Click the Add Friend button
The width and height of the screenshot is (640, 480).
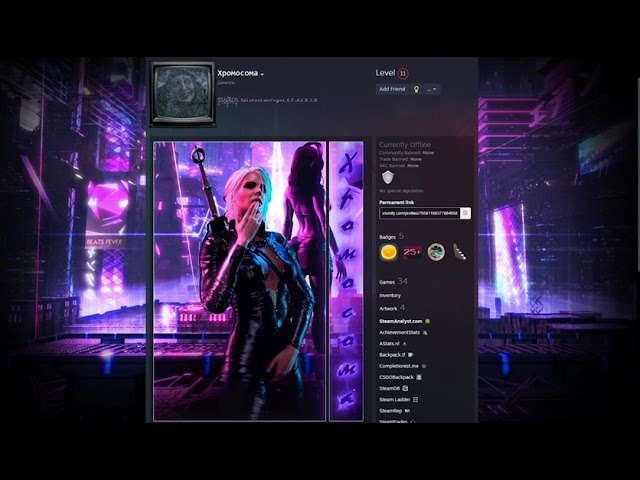(392, 89)
